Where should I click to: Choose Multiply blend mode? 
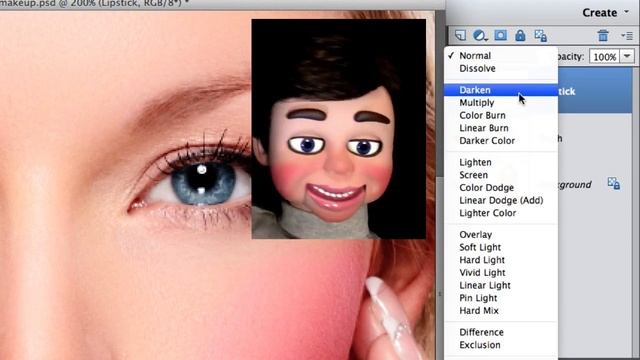501,102
